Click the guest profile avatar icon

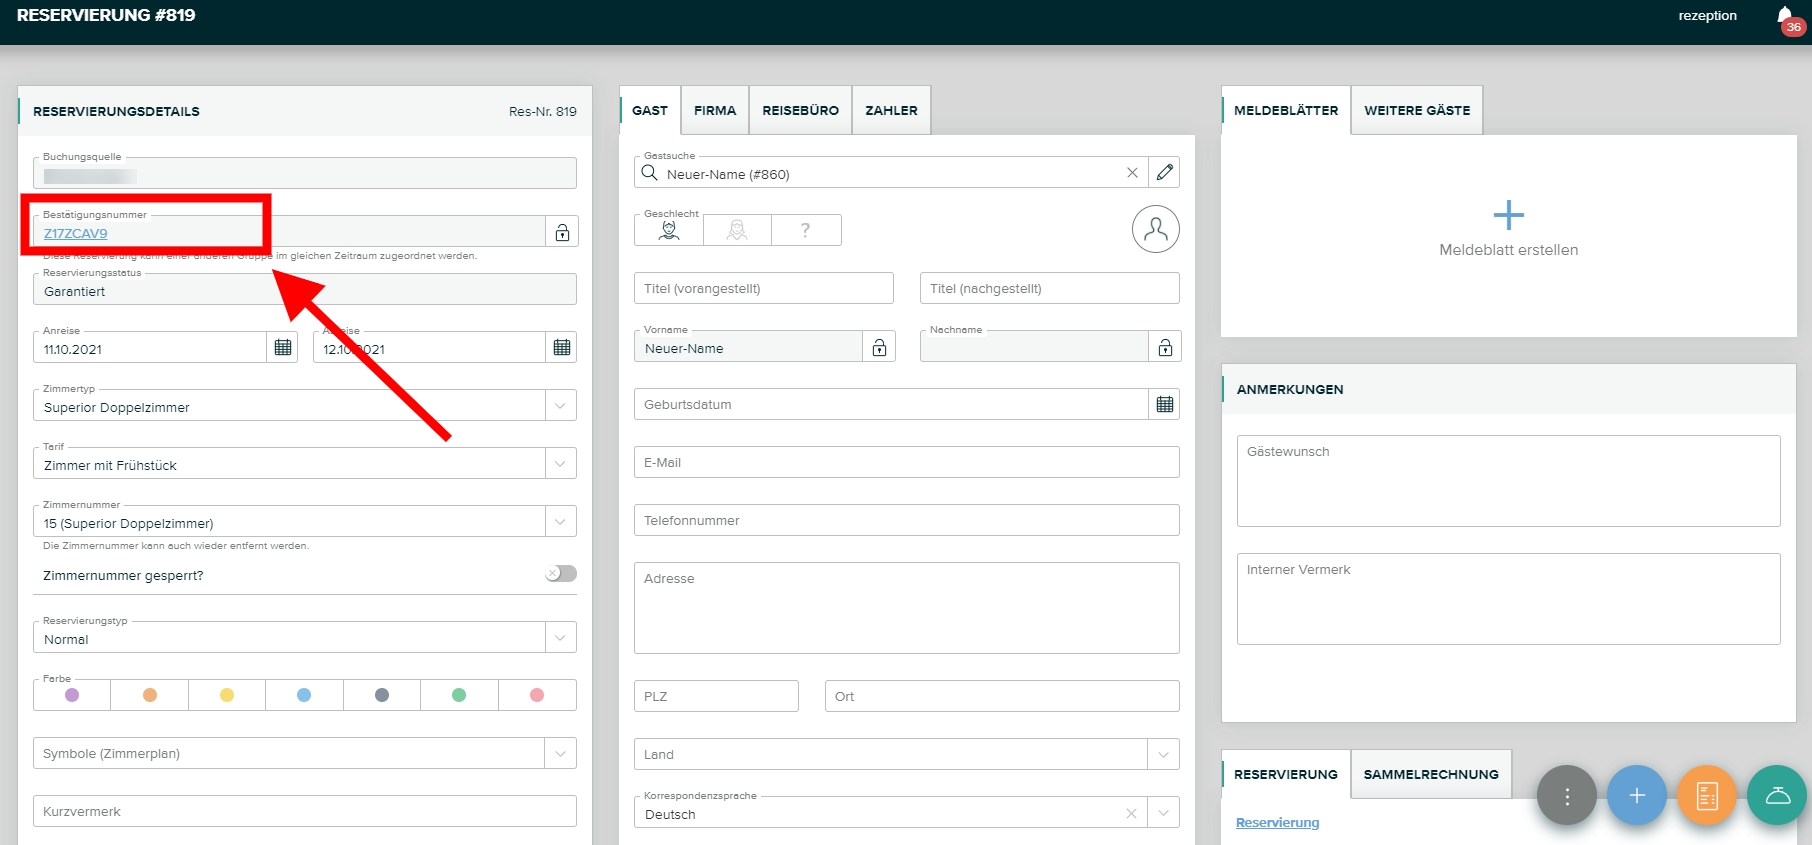tap(1155, 230)
